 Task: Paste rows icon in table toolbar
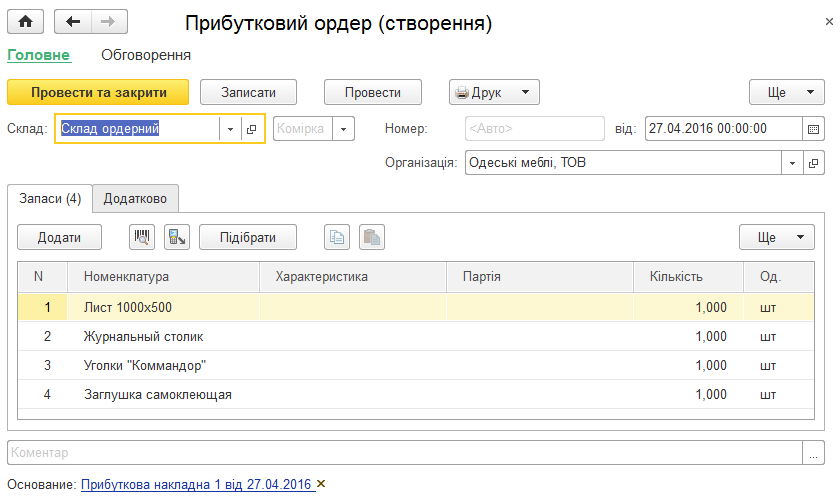pyautogui.click(x=372, y=237)
